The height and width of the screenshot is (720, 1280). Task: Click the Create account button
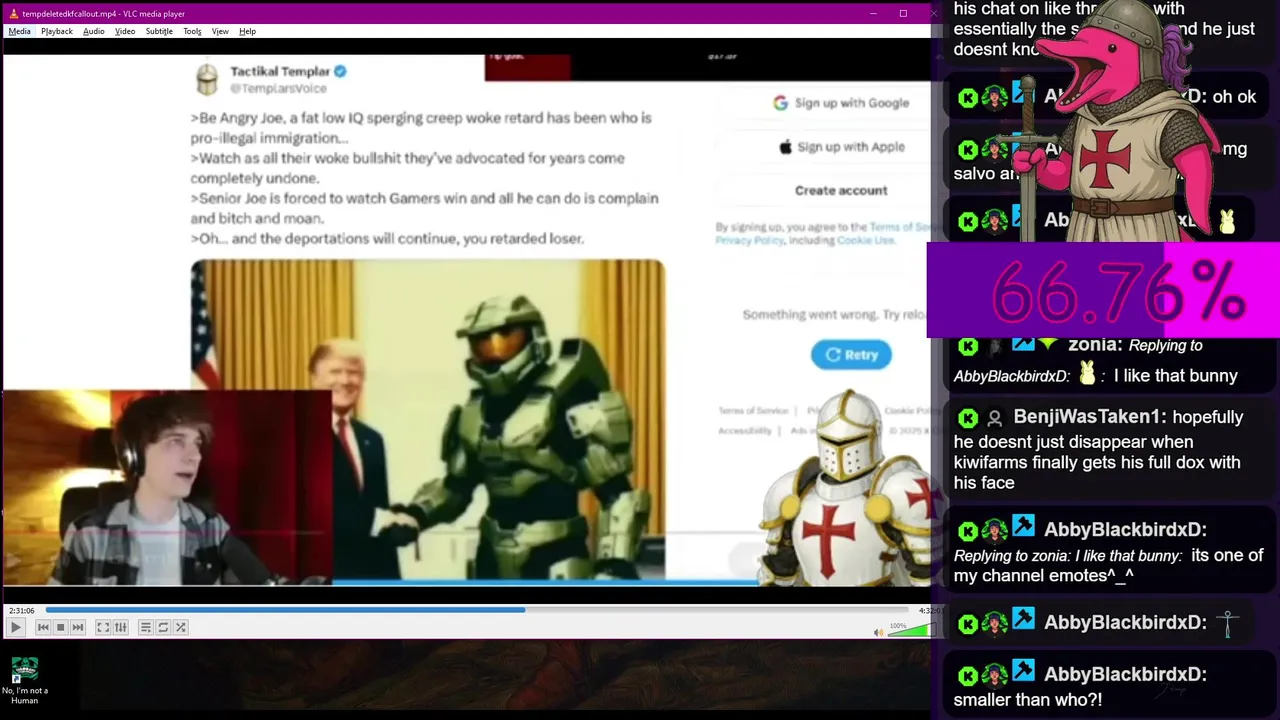pos(841,190)
